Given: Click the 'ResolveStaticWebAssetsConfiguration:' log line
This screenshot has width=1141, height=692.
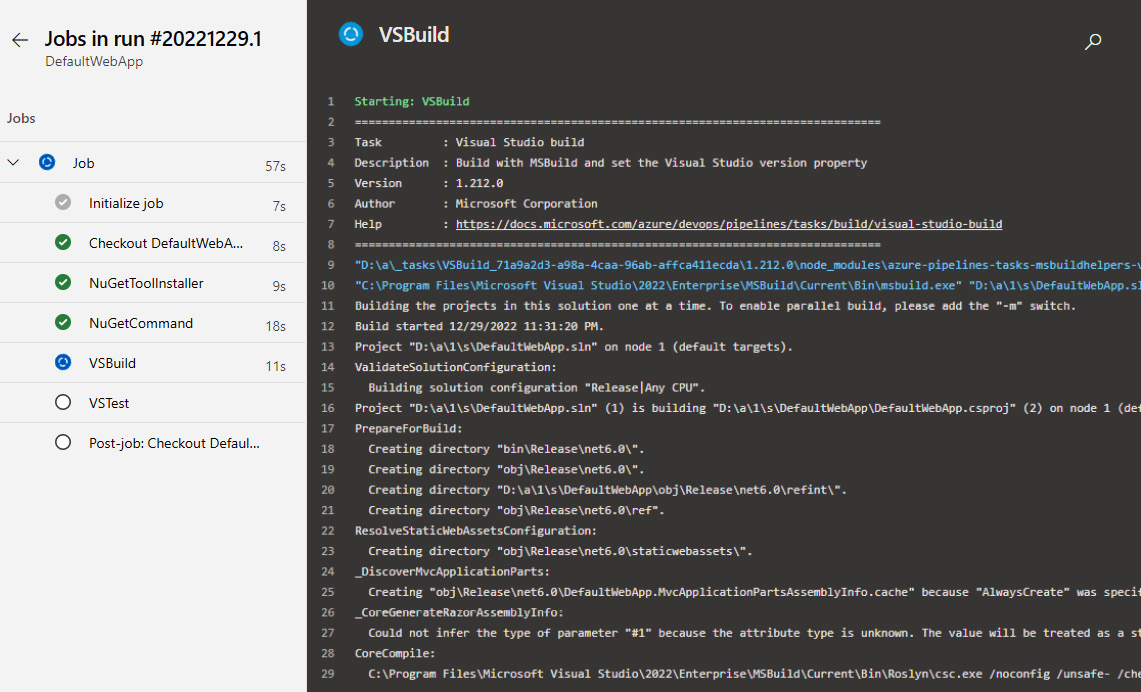Looking at the screenshot, I should (476, 530).
